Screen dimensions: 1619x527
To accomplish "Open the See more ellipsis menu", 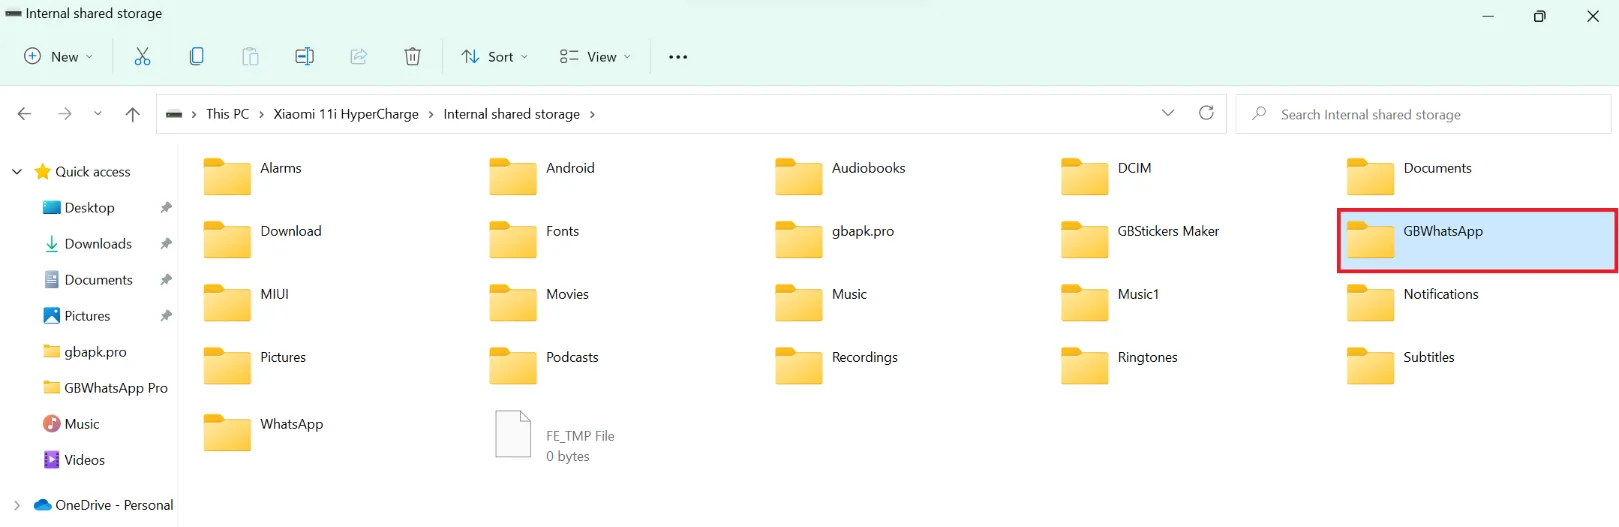I will [678, 57].
